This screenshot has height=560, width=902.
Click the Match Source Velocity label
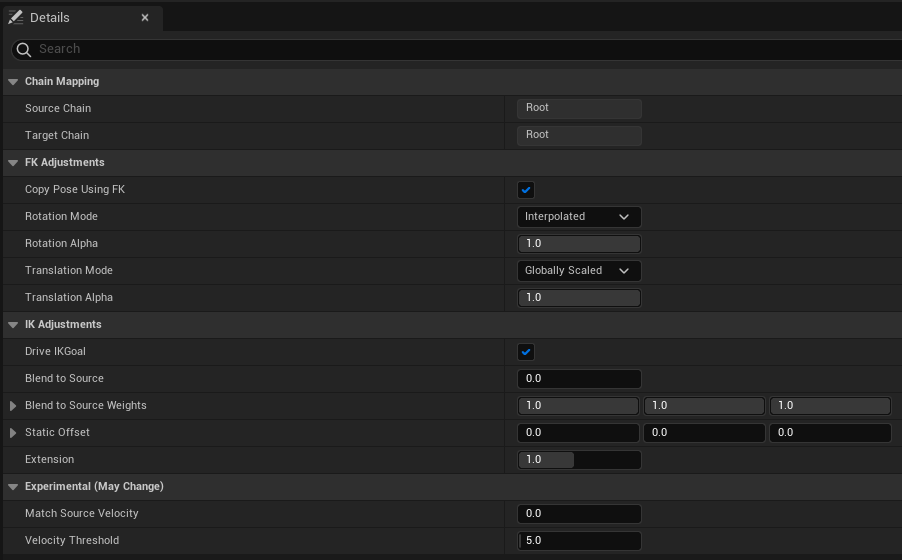point(82,513)
